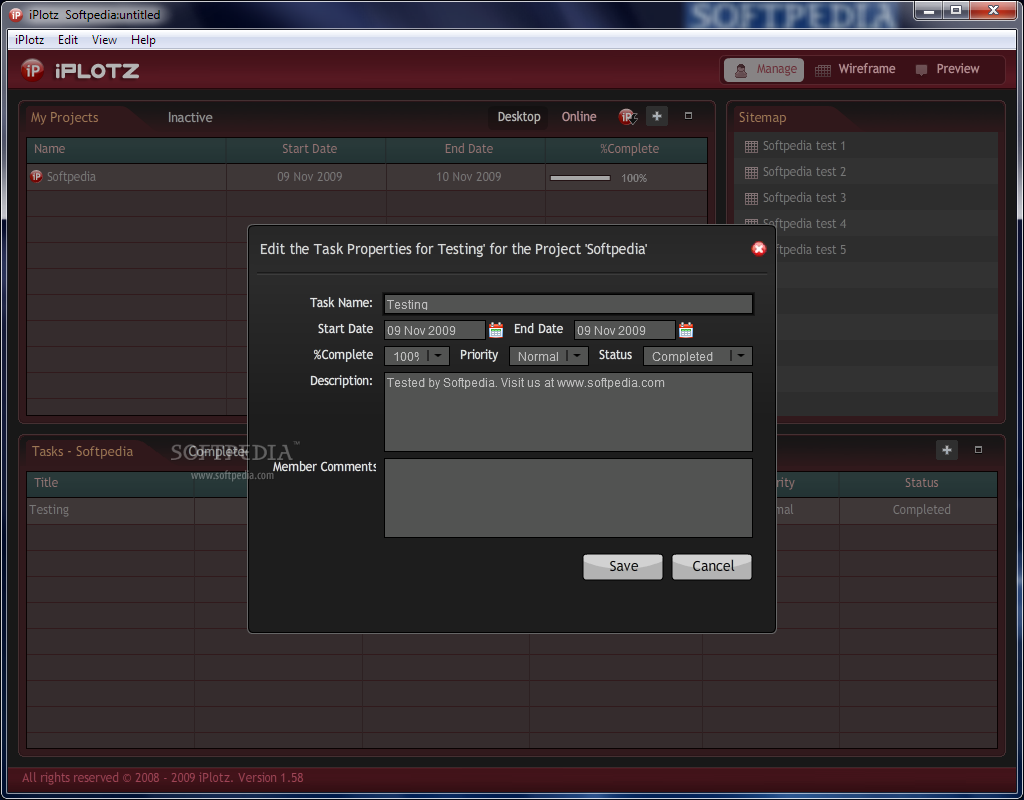Click the iP sync icon in My Projects

pos(628,117)
